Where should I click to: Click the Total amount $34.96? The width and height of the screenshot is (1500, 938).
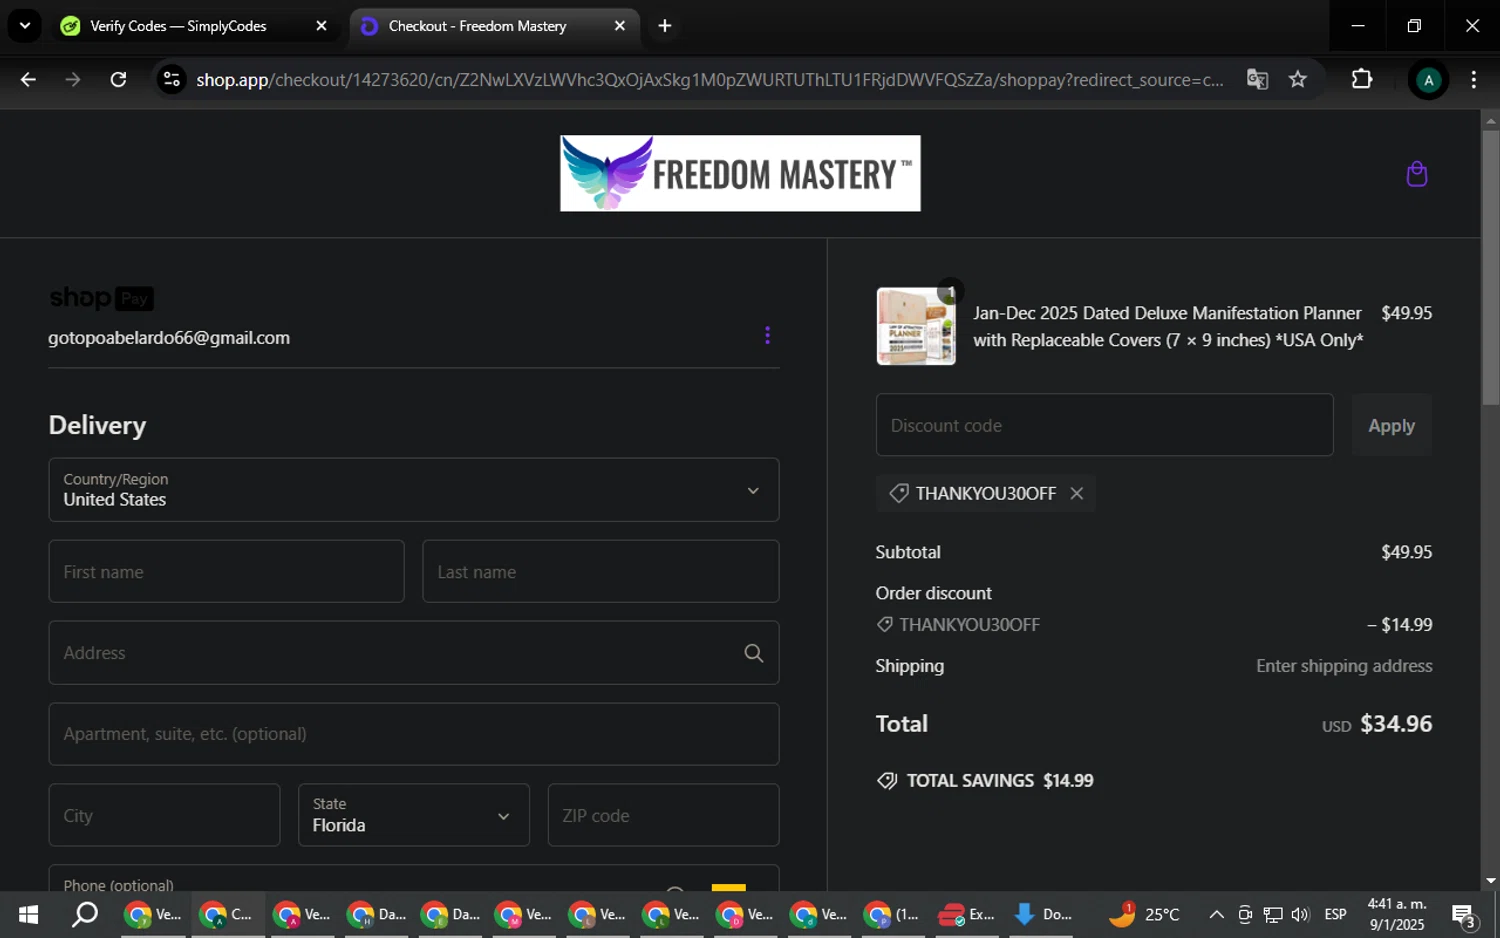click(x=1396, y=724)
